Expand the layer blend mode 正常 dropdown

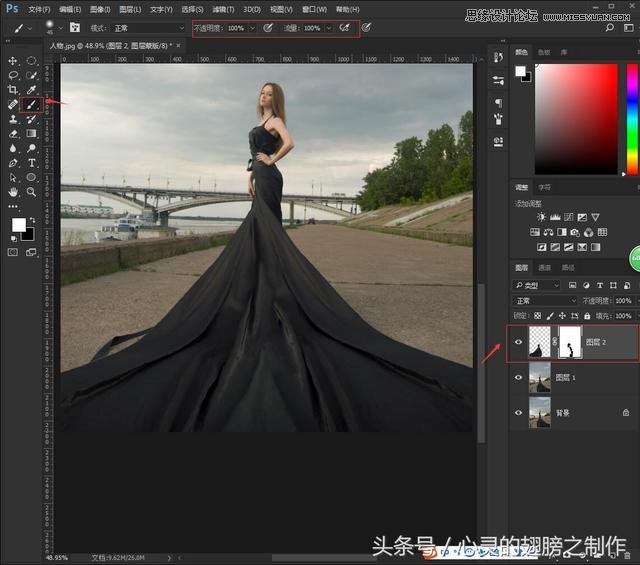coord(545,300)
